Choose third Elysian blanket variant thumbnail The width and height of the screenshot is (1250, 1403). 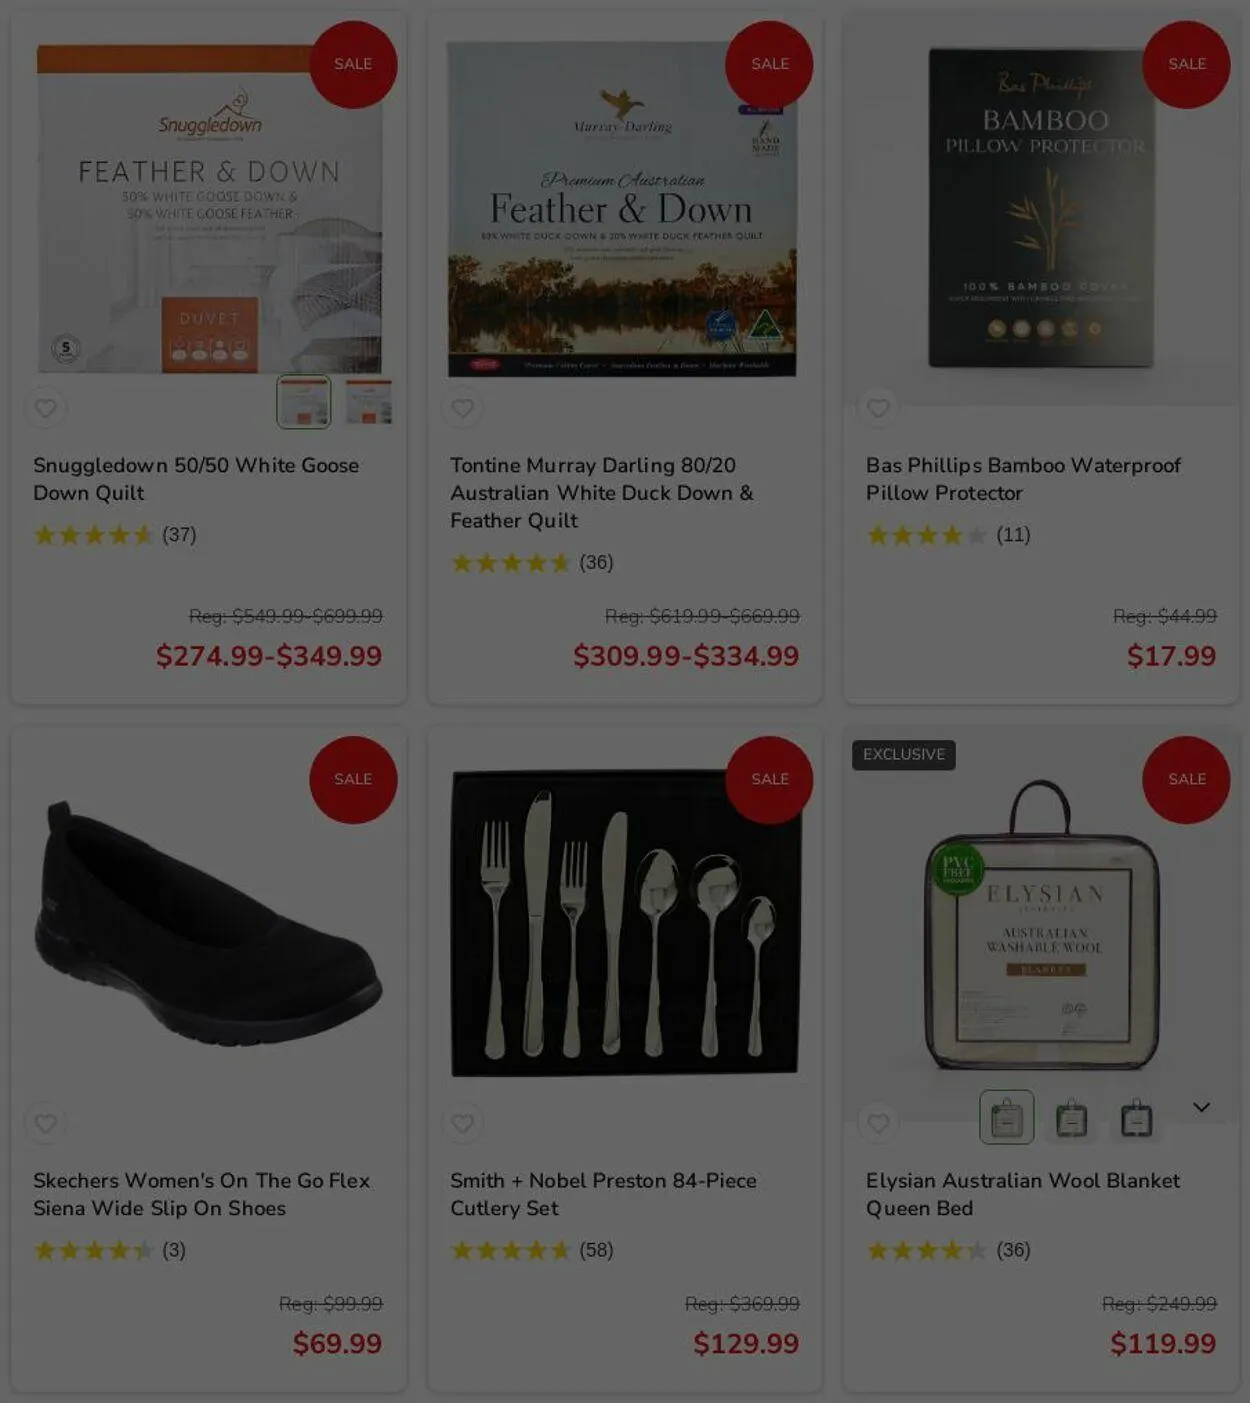[x=1136, y=1118]
